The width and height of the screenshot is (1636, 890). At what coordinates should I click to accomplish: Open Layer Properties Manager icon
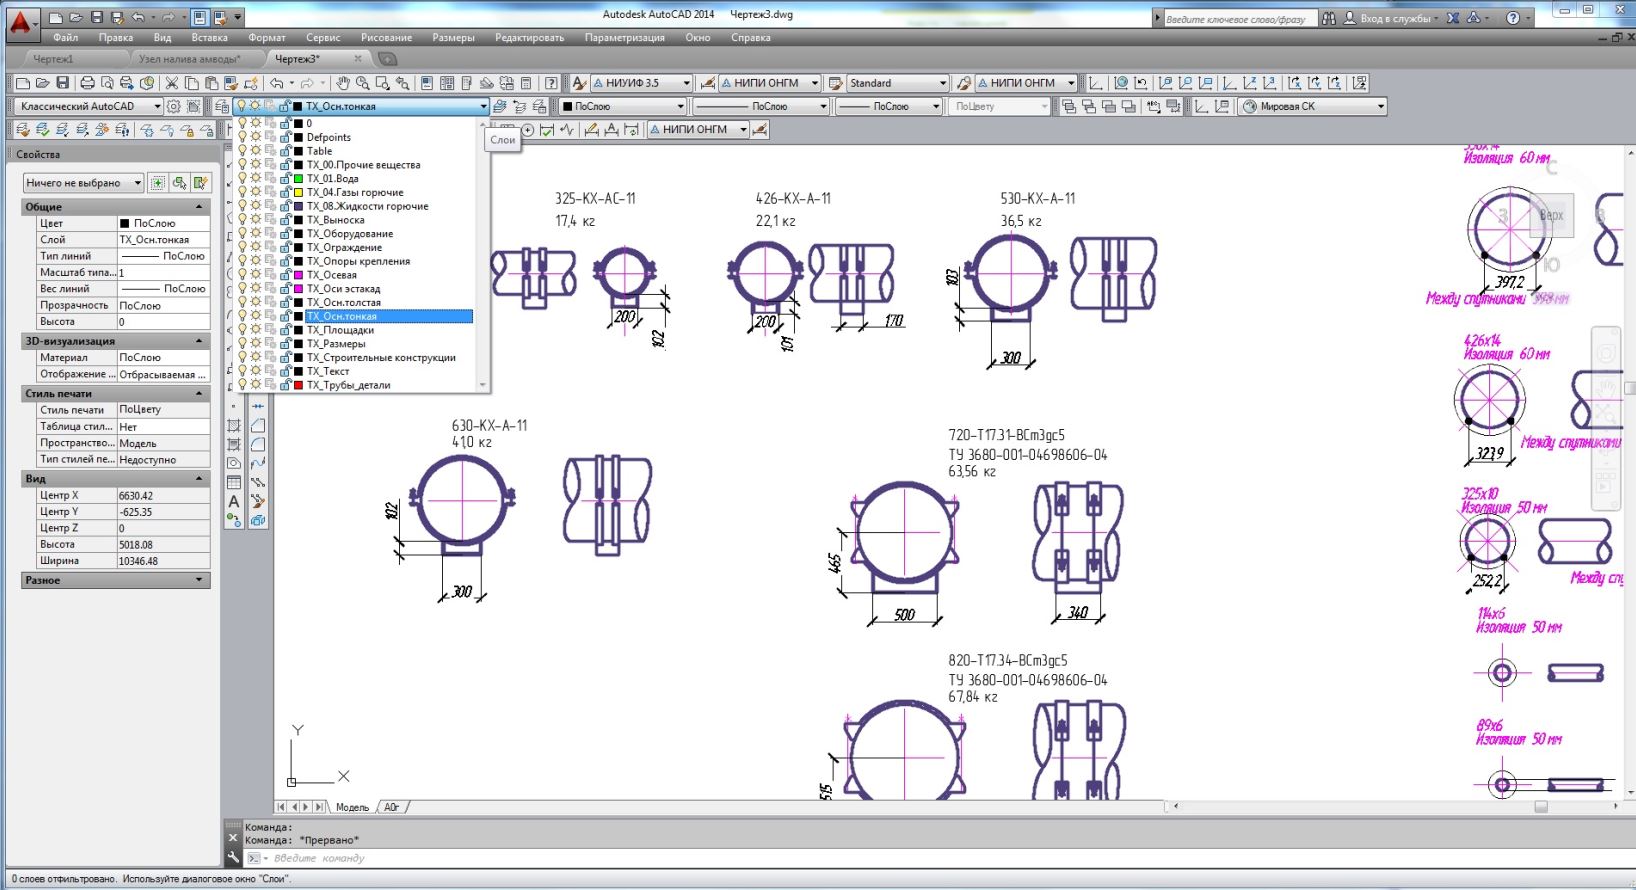click(222, 106)
